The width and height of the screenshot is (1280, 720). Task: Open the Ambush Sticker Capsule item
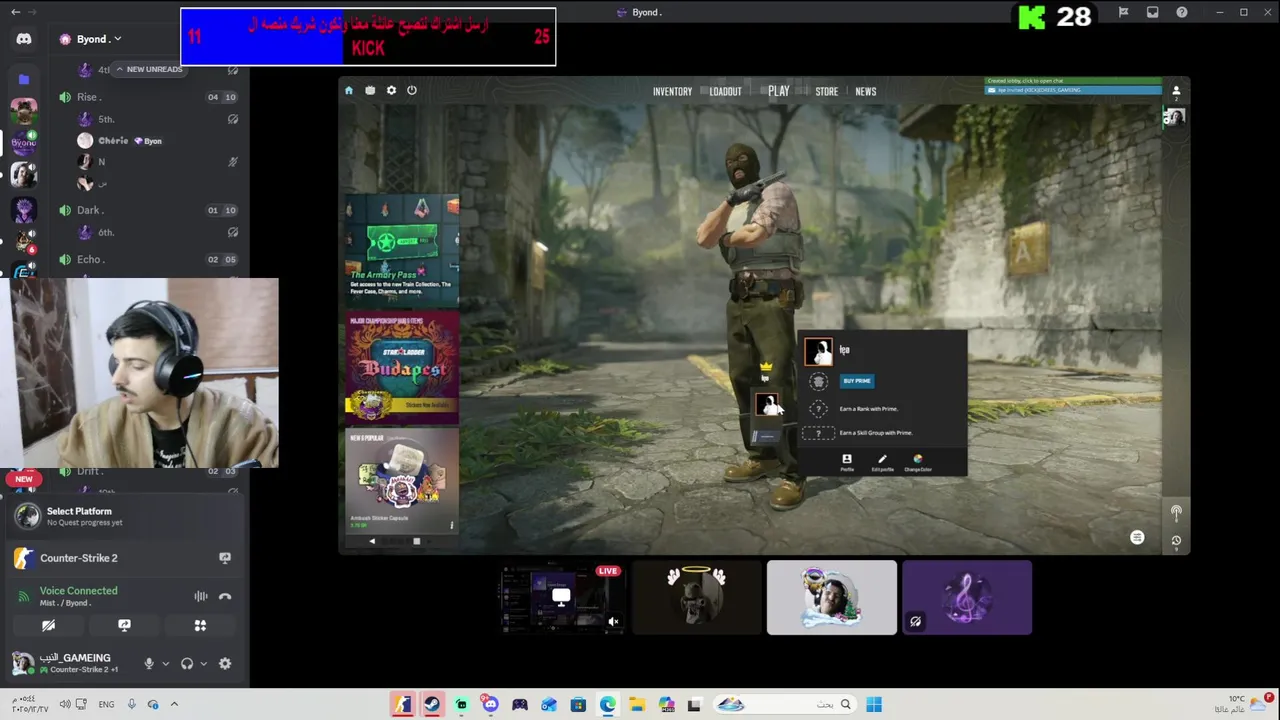(x=402, y=480)
